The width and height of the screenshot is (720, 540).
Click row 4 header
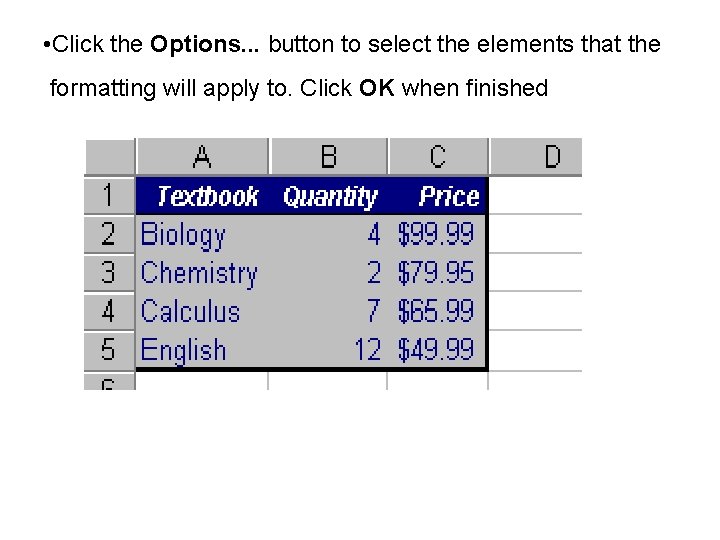click(108, 311)
